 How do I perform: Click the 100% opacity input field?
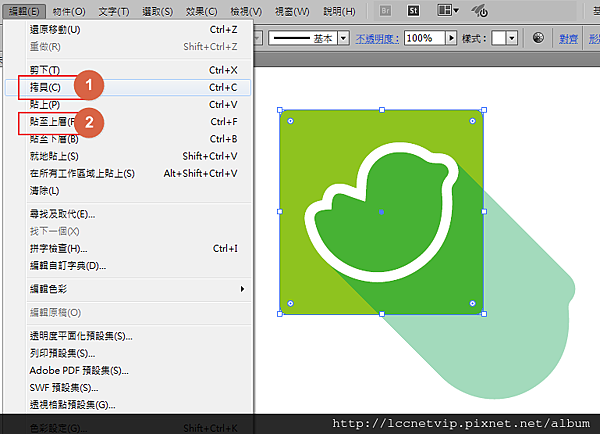[425, 38]
